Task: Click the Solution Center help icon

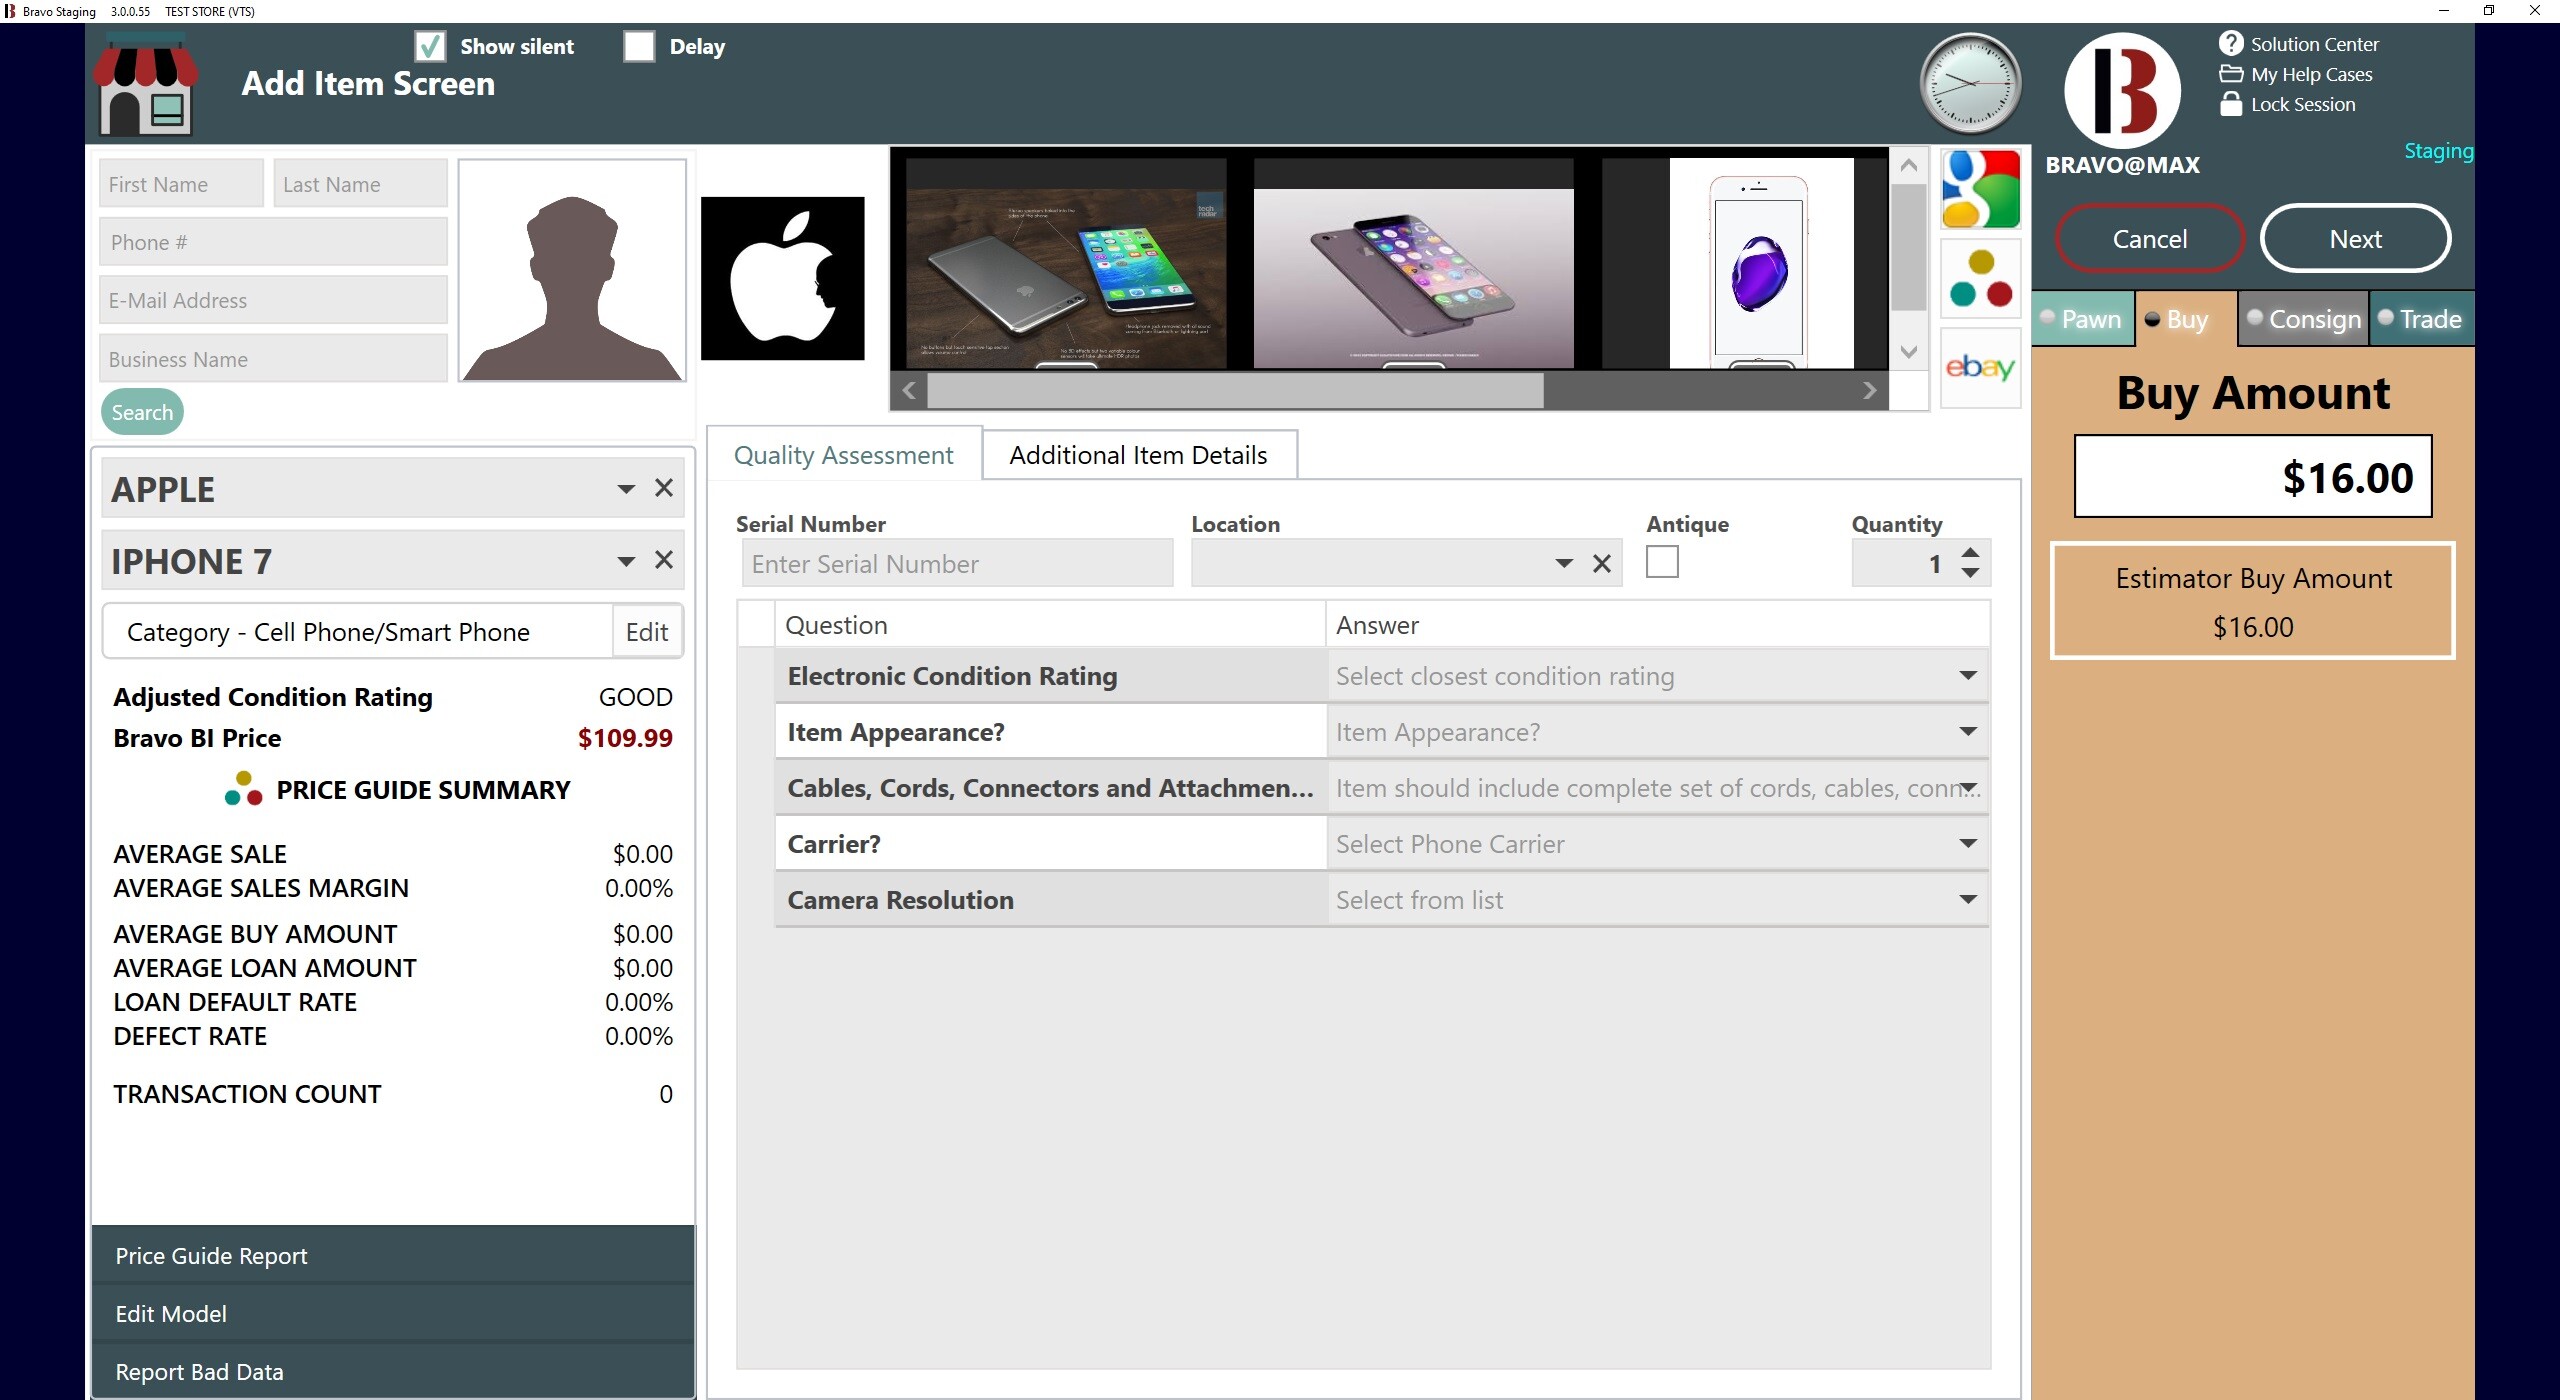Action: (2230, 43)
